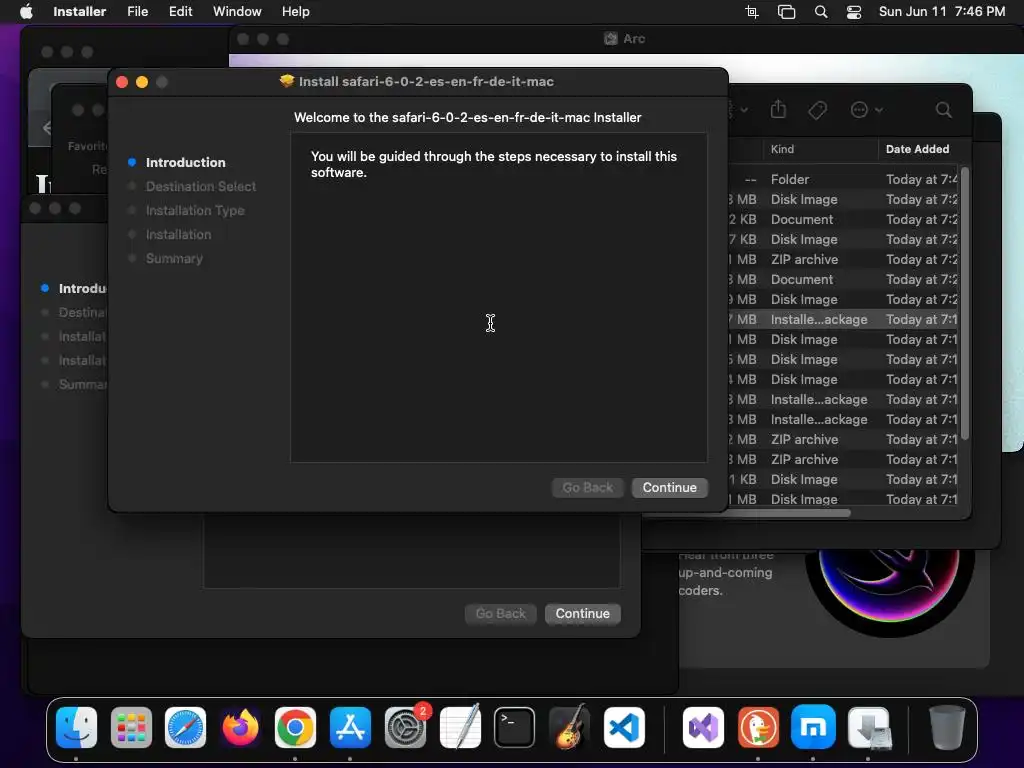1024x768 pixels.
Task: Open Control Center in menu bar
Action: click(854, 12)
